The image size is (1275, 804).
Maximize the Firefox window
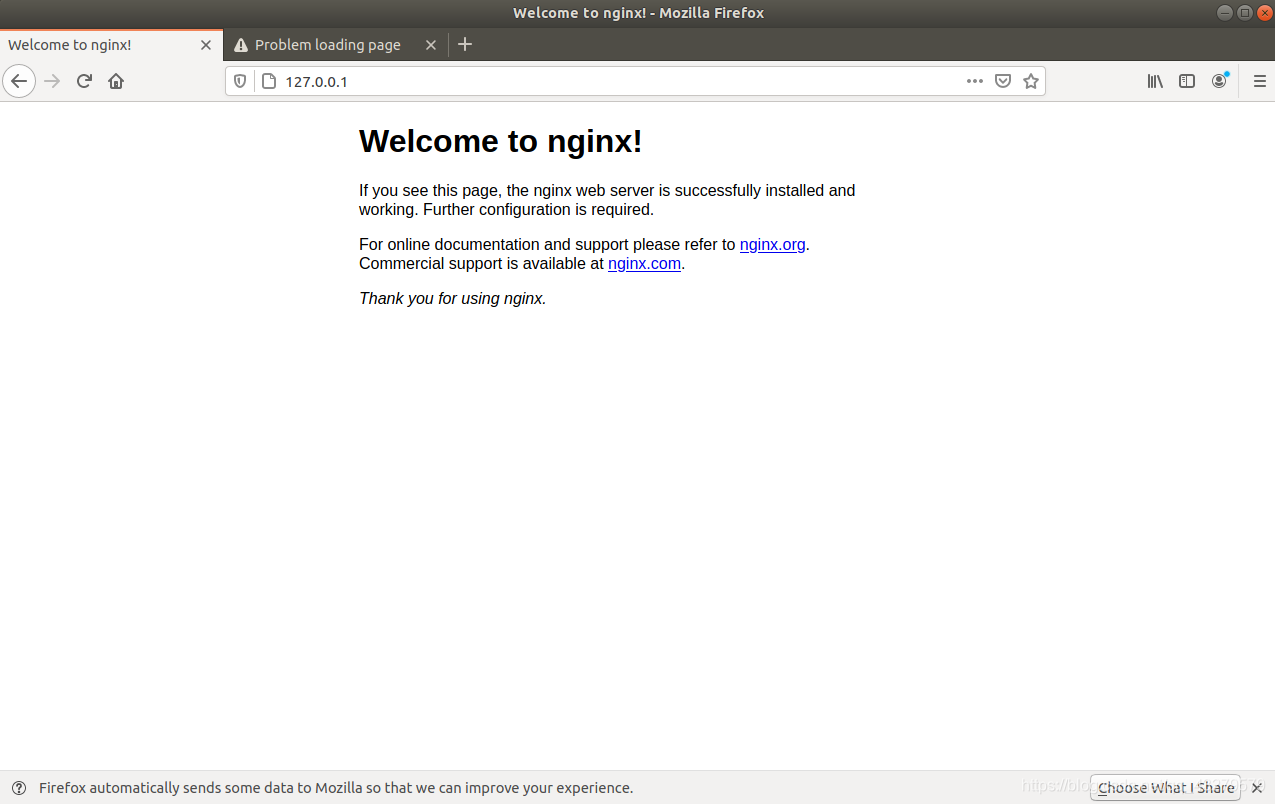[x=1245, y=12]
